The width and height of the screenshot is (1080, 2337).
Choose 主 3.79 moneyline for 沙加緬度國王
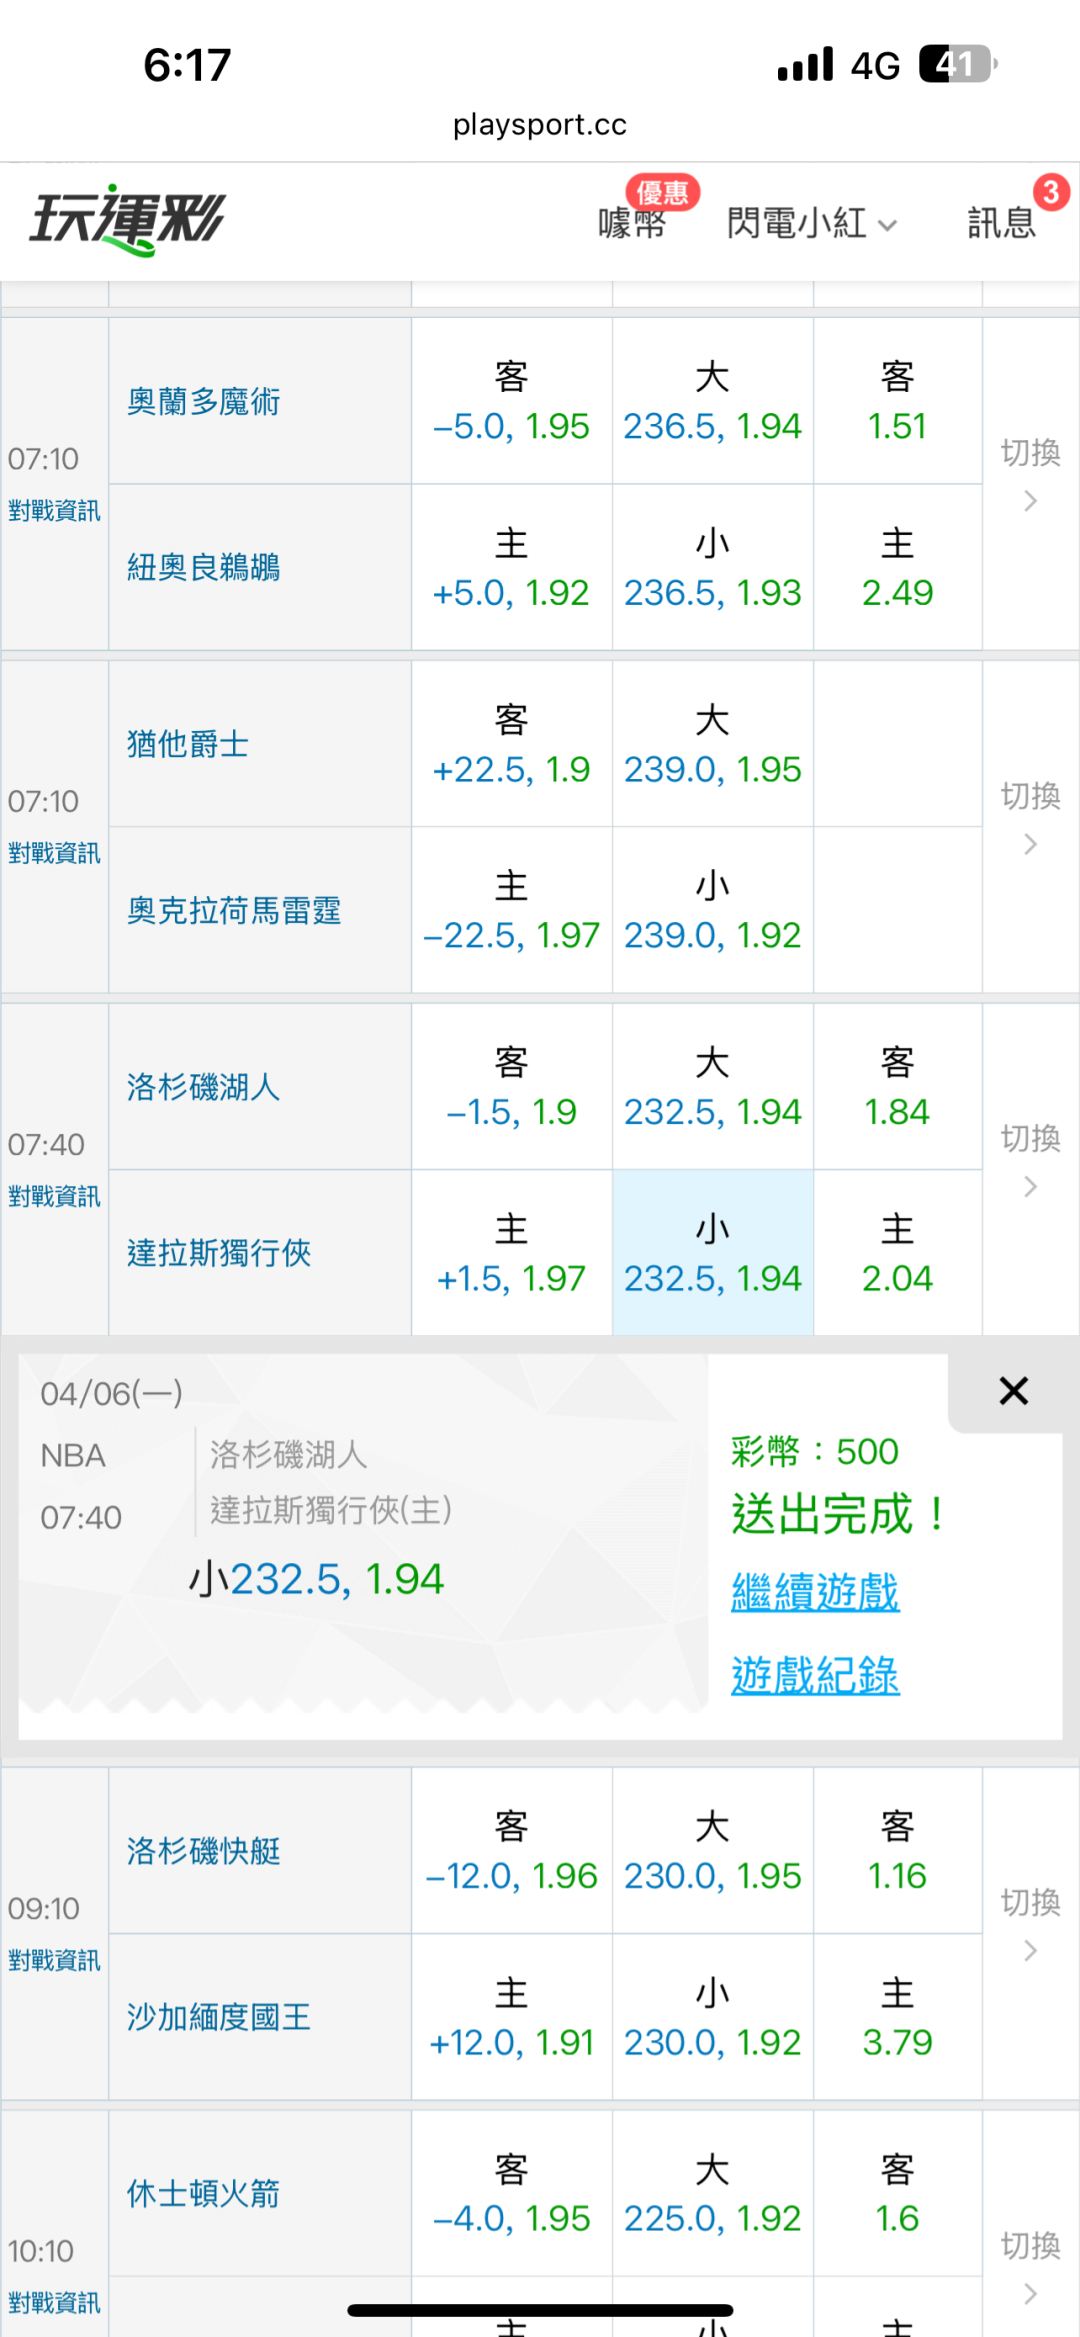pos(897,2018)
